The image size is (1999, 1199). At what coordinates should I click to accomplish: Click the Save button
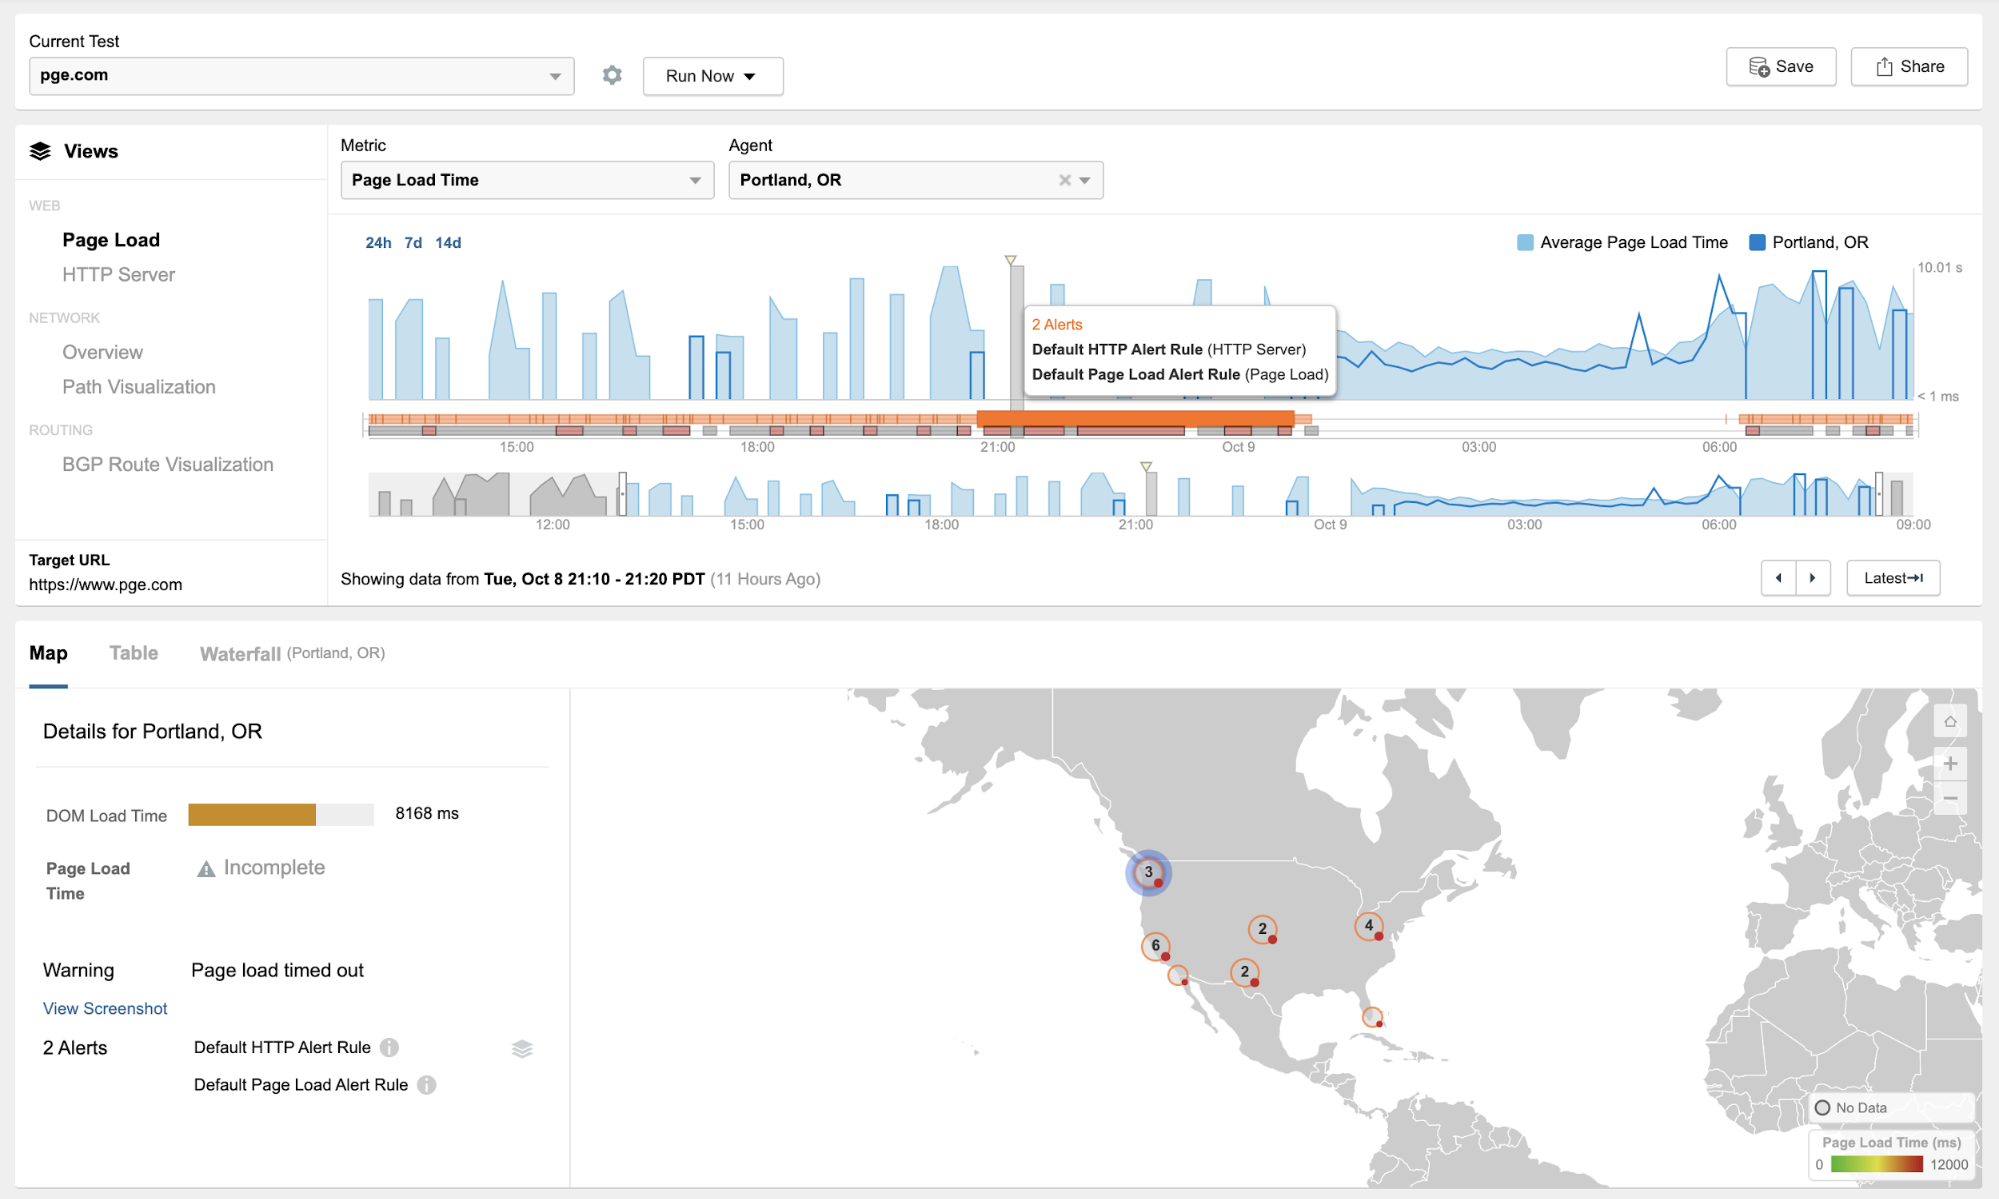tap(1780, 67)
